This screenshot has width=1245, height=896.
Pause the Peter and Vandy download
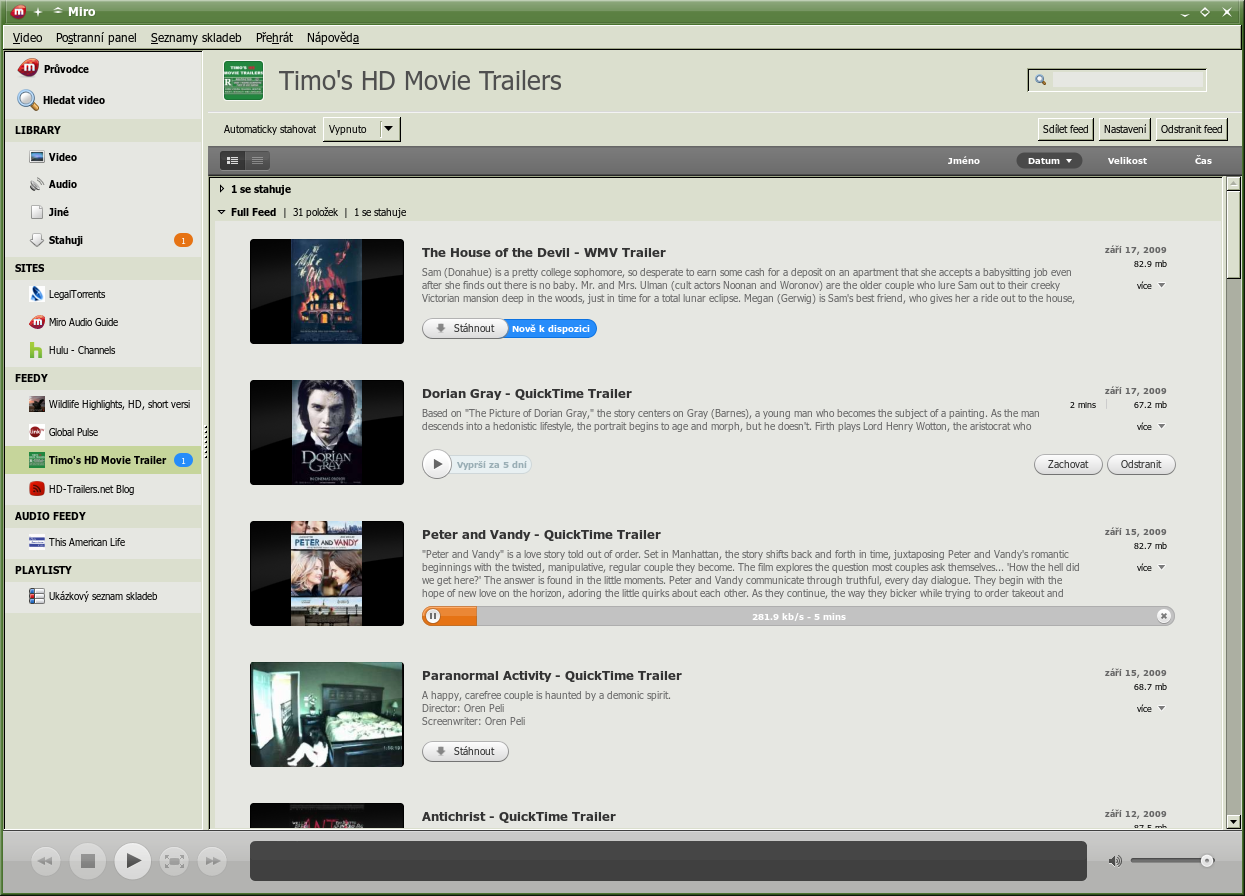[x=433, y=616]
